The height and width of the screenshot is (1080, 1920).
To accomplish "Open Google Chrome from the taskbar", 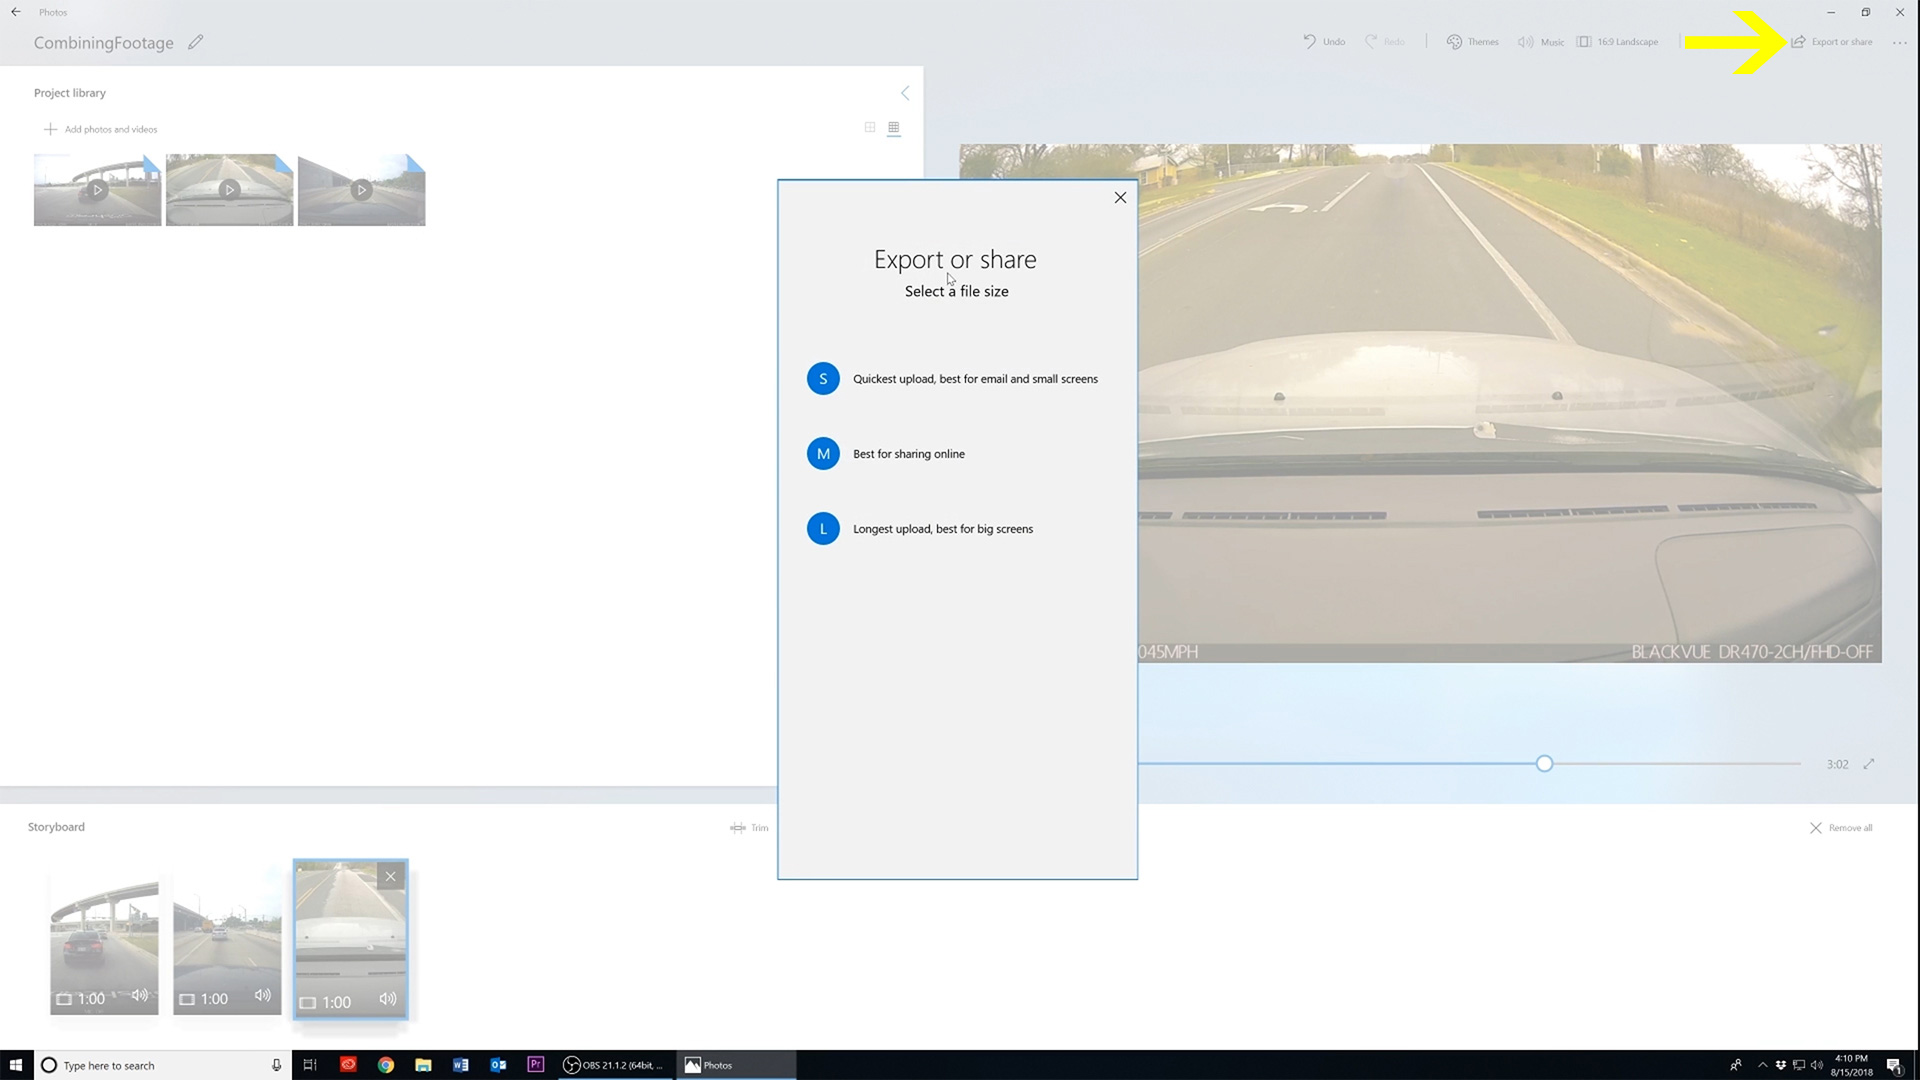I will coord(385,1065).
